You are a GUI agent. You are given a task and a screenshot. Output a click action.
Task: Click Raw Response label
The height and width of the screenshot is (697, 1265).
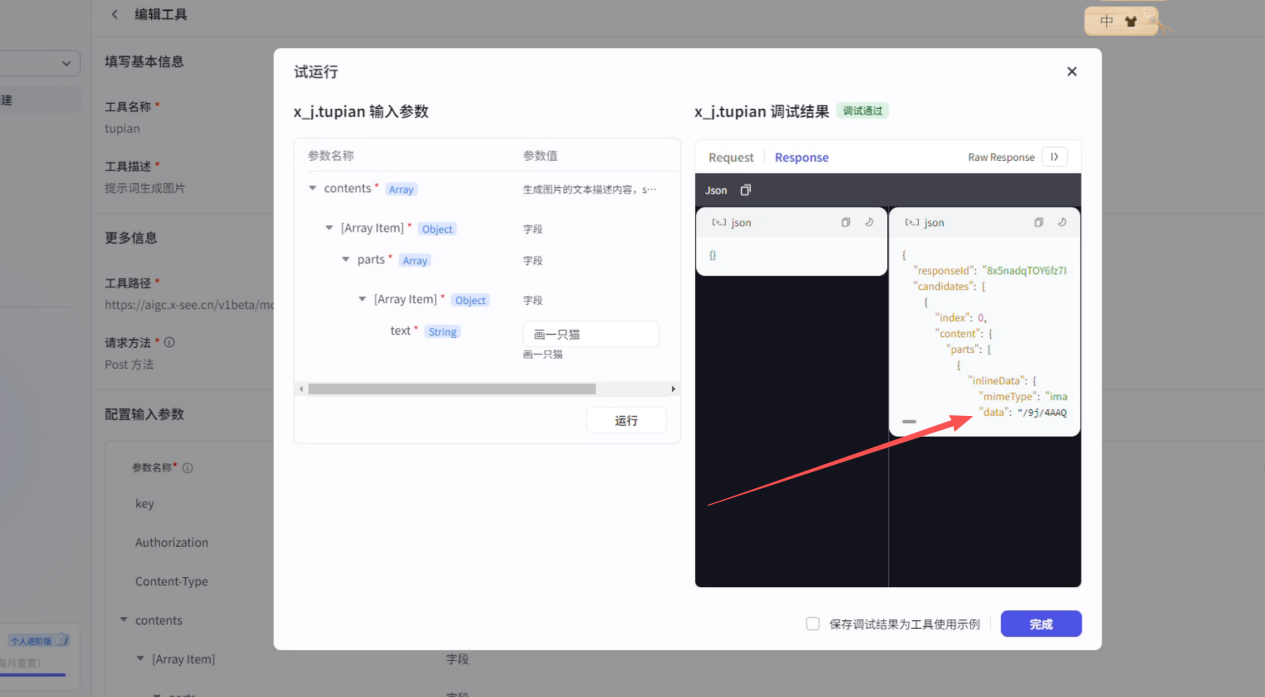tap(1001, 157)
